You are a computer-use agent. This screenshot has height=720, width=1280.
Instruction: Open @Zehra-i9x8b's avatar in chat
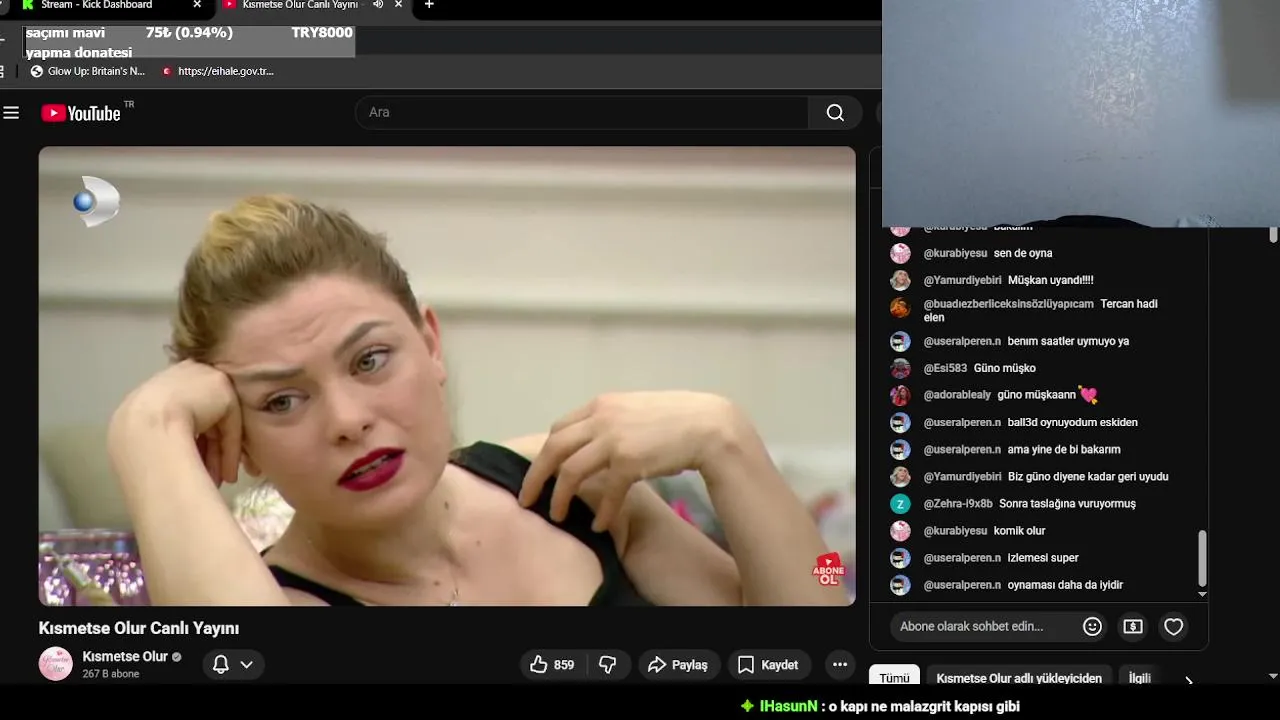tap(900, 504)
